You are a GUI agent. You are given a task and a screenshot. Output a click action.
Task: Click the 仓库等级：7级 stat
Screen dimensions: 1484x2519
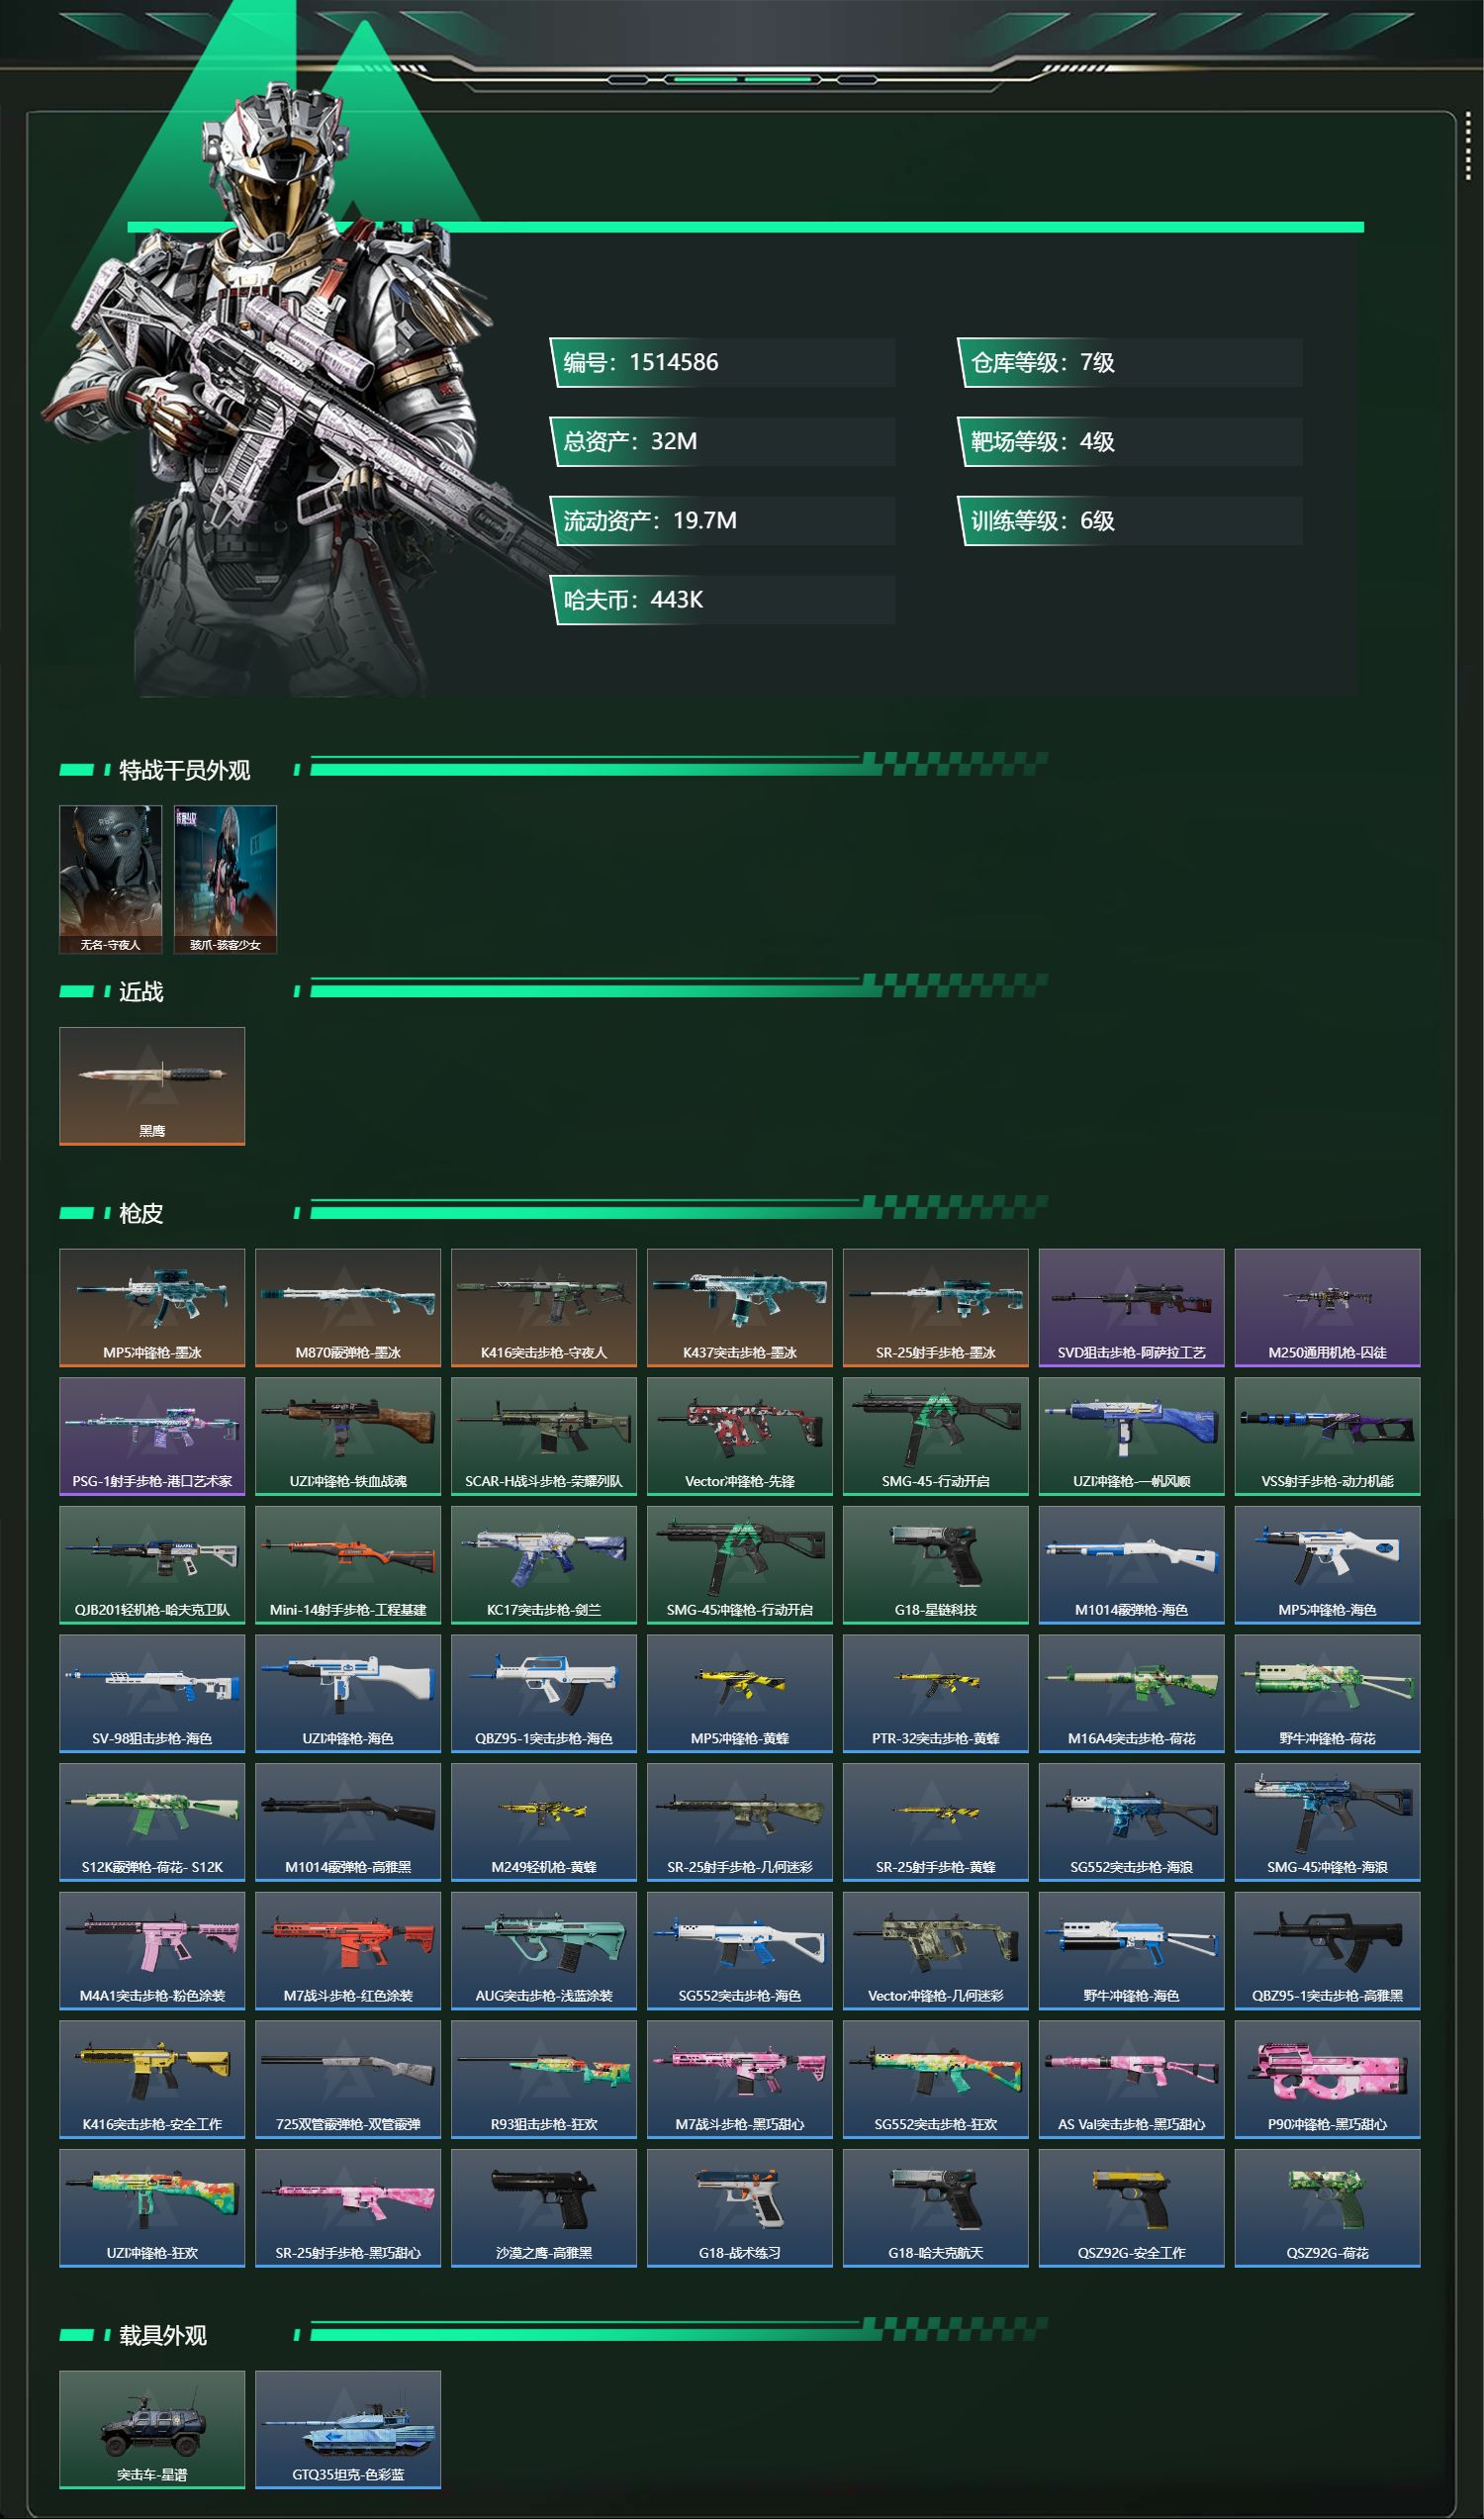(x=1130, y=362)
